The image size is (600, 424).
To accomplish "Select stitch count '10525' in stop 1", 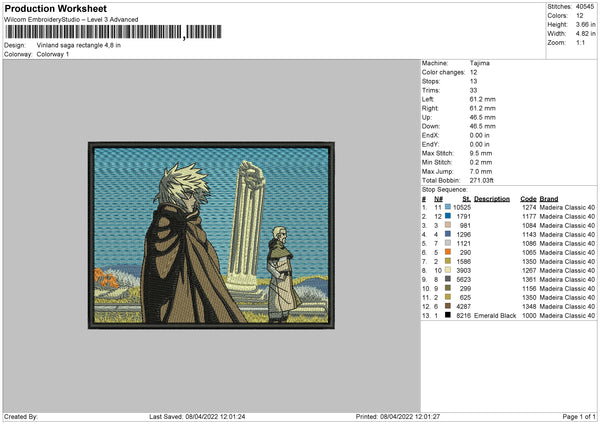I will pyautogui.click(x=462, y=207).
